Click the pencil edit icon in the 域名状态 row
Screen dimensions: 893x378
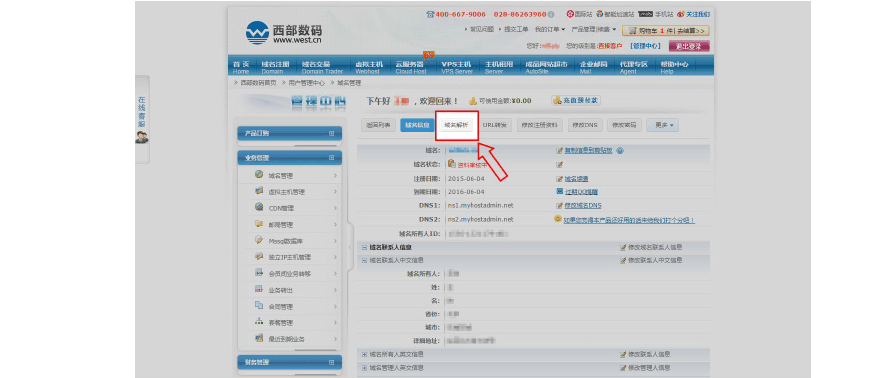(559, 165)
